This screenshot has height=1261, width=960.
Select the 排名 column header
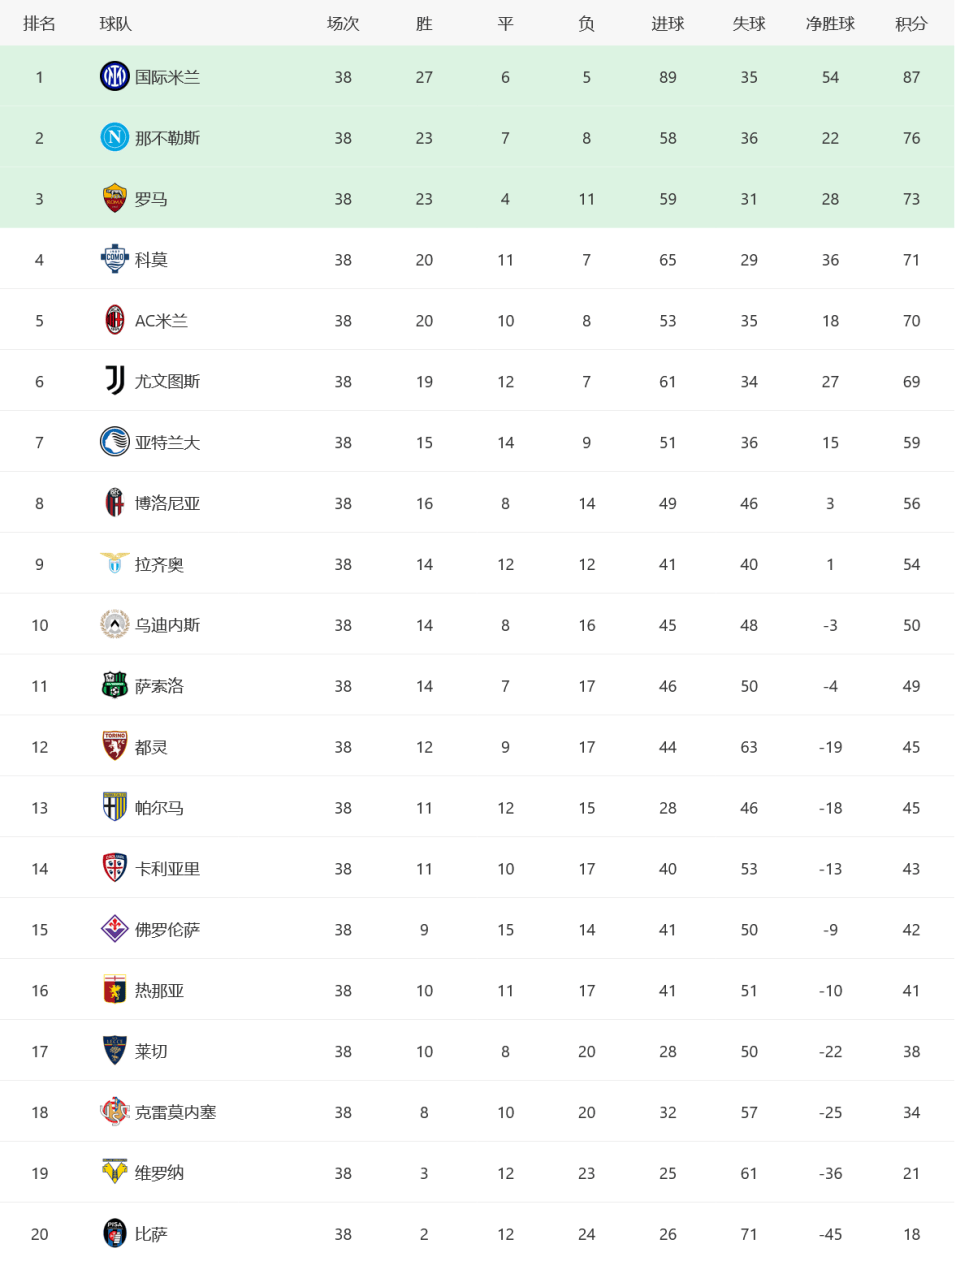(x=39, y=24)
